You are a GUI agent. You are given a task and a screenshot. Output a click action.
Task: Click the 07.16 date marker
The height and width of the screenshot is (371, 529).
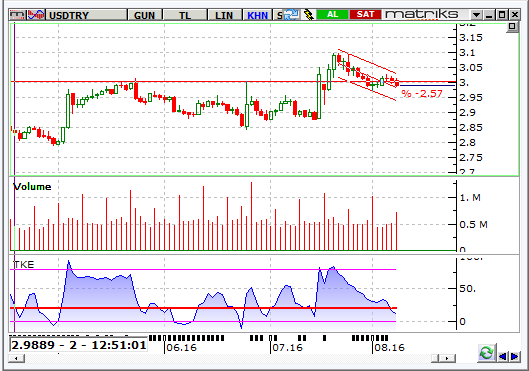point(287,348)
